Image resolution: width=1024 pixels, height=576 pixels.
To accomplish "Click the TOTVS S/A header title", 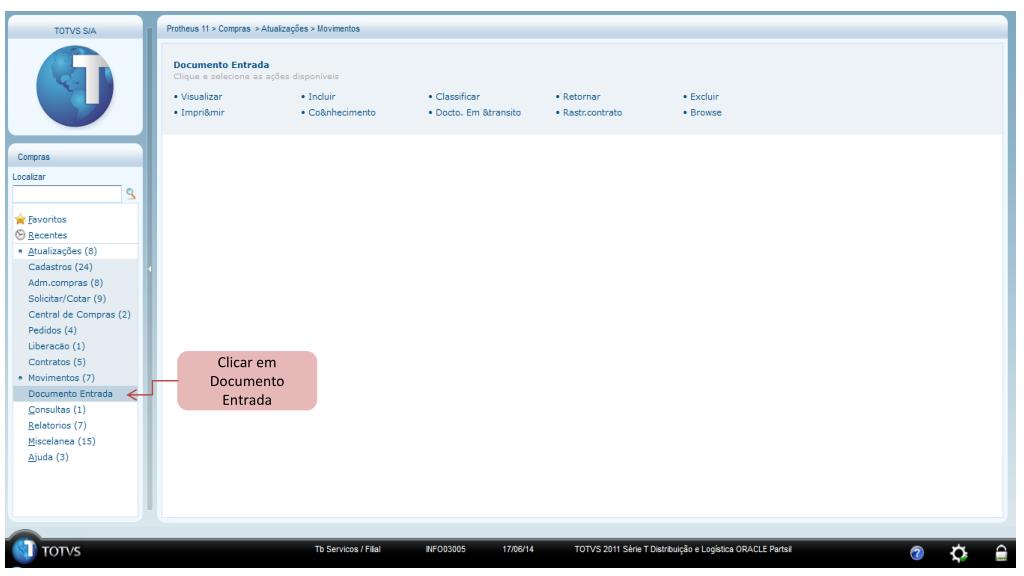I will click(x=75, y=31).
